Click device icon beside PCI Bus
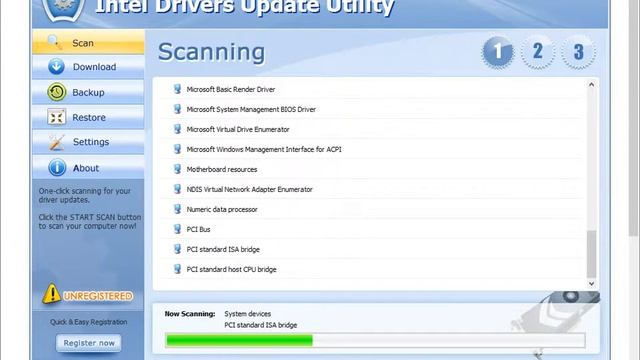The height and width of the screenshot is (360, 640). [x=177, y=229]
